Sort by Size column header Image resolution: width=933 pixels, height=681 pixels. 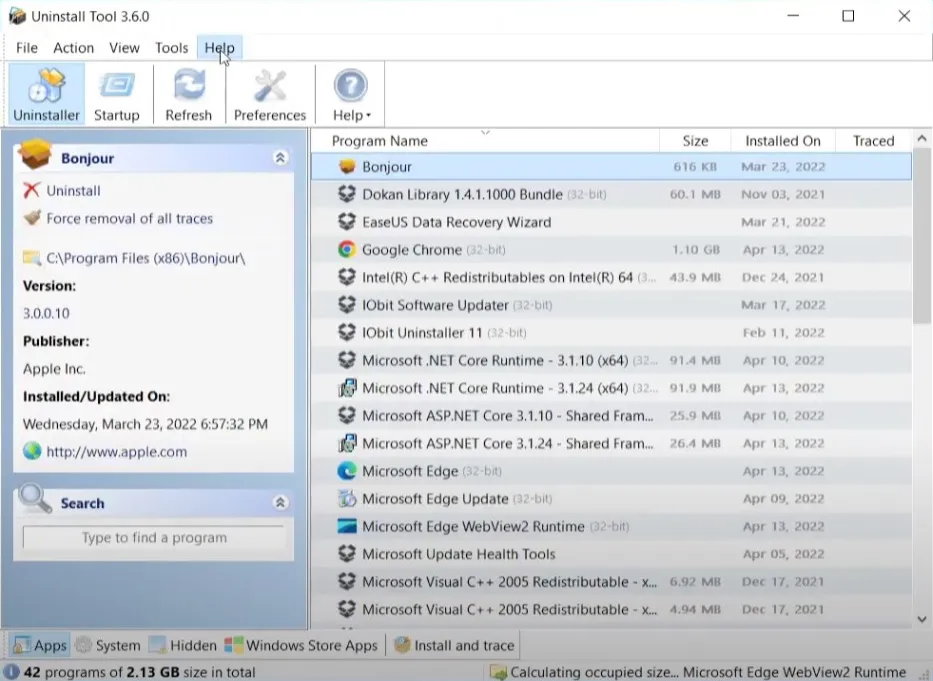pos(695,141)
